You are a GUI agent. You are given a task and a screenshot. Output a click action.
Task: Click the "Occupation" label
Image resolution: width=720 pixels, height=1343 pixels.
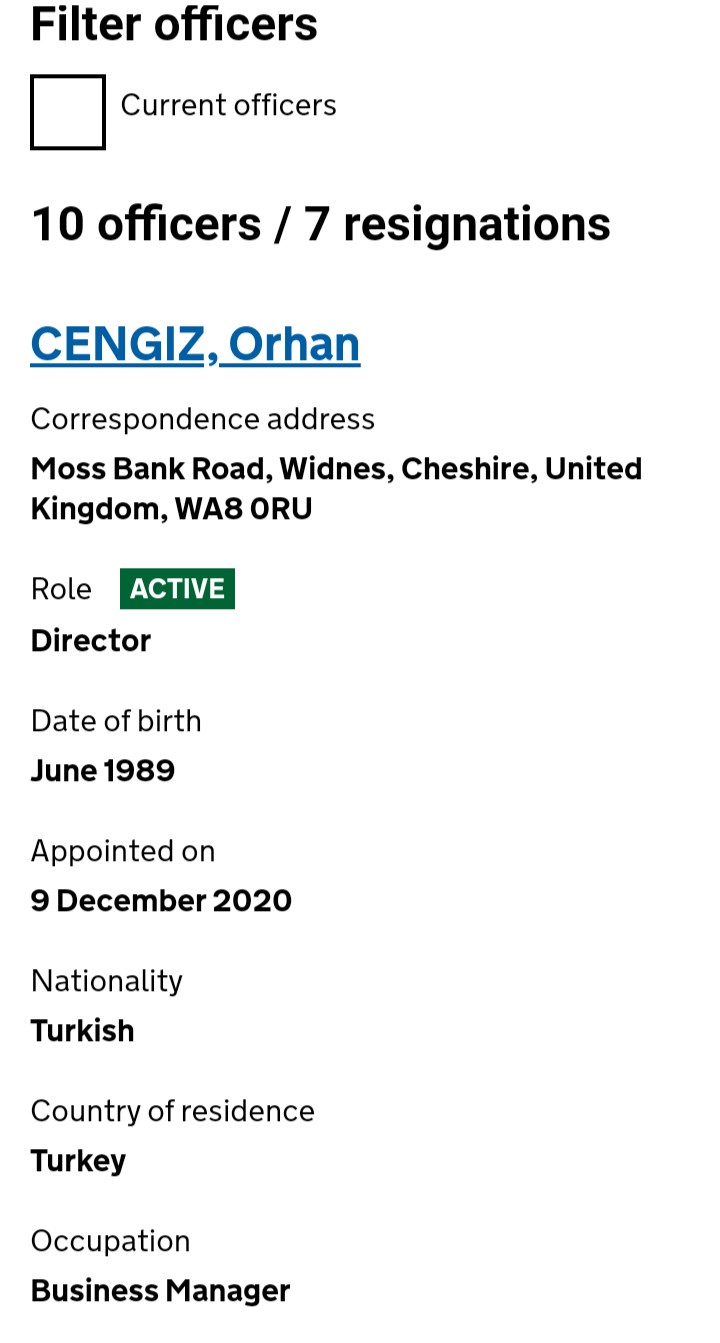(x=110, y=1241)
